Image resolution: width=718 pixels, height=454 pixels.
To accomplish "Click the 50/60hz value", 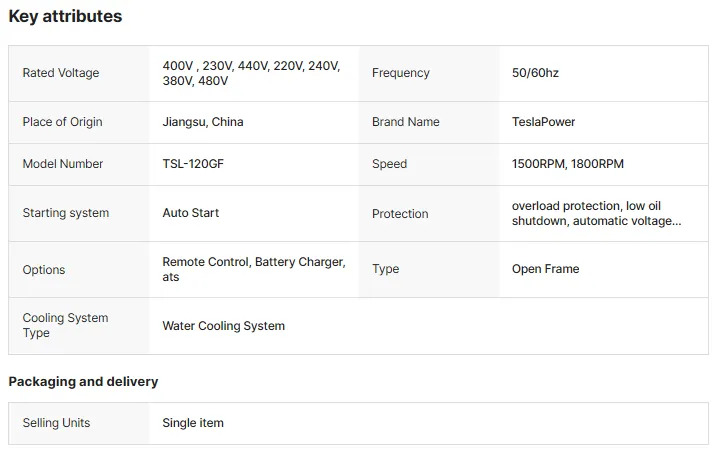I will (535, 73).
